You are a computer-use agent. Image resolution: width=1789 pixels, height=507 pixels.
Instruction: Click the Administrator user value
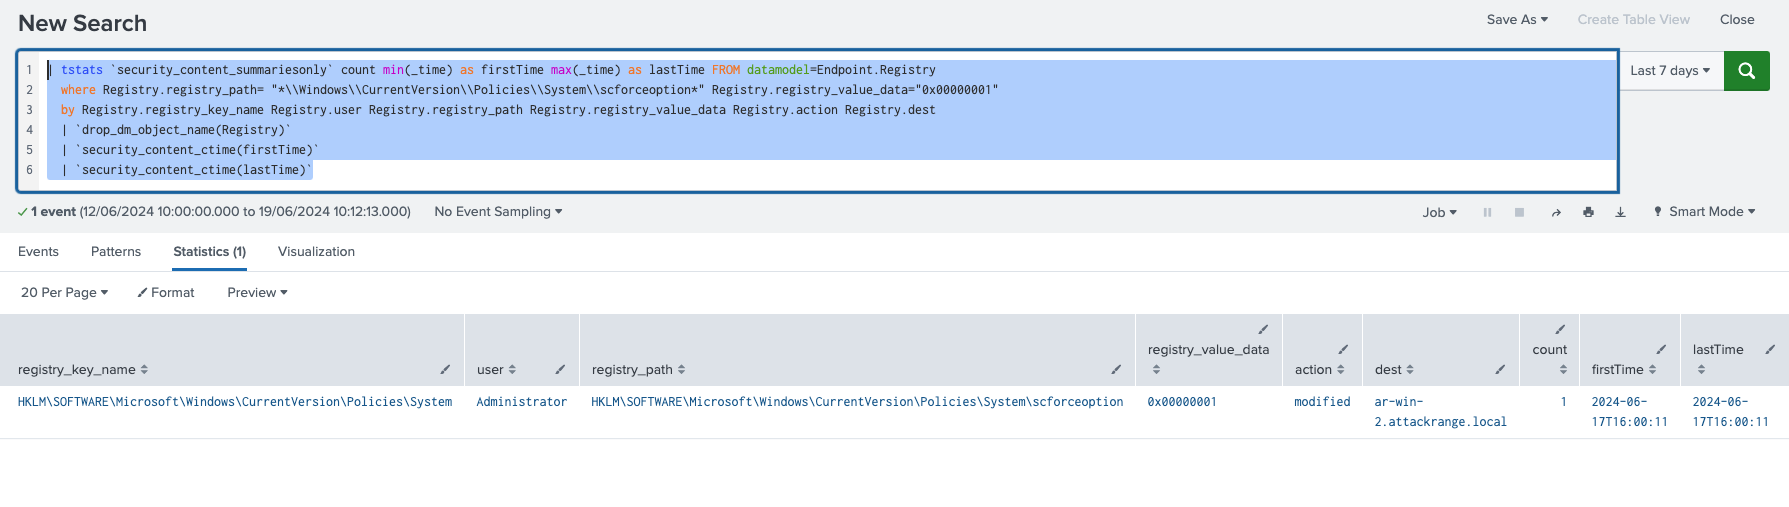[x=522, y=402]
